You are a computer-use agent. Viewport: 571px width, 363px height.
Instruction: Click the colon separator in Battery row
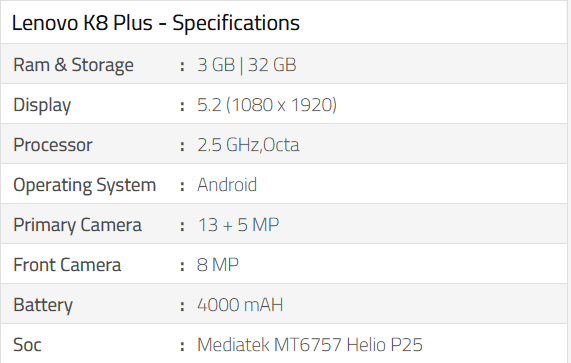point(182,306)
